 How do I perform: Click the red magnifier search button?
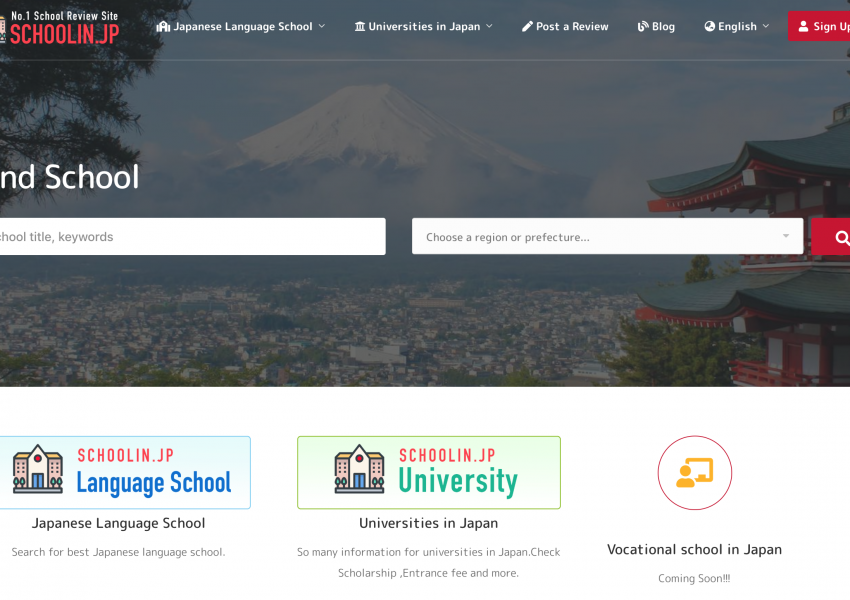tap(836, 237)
